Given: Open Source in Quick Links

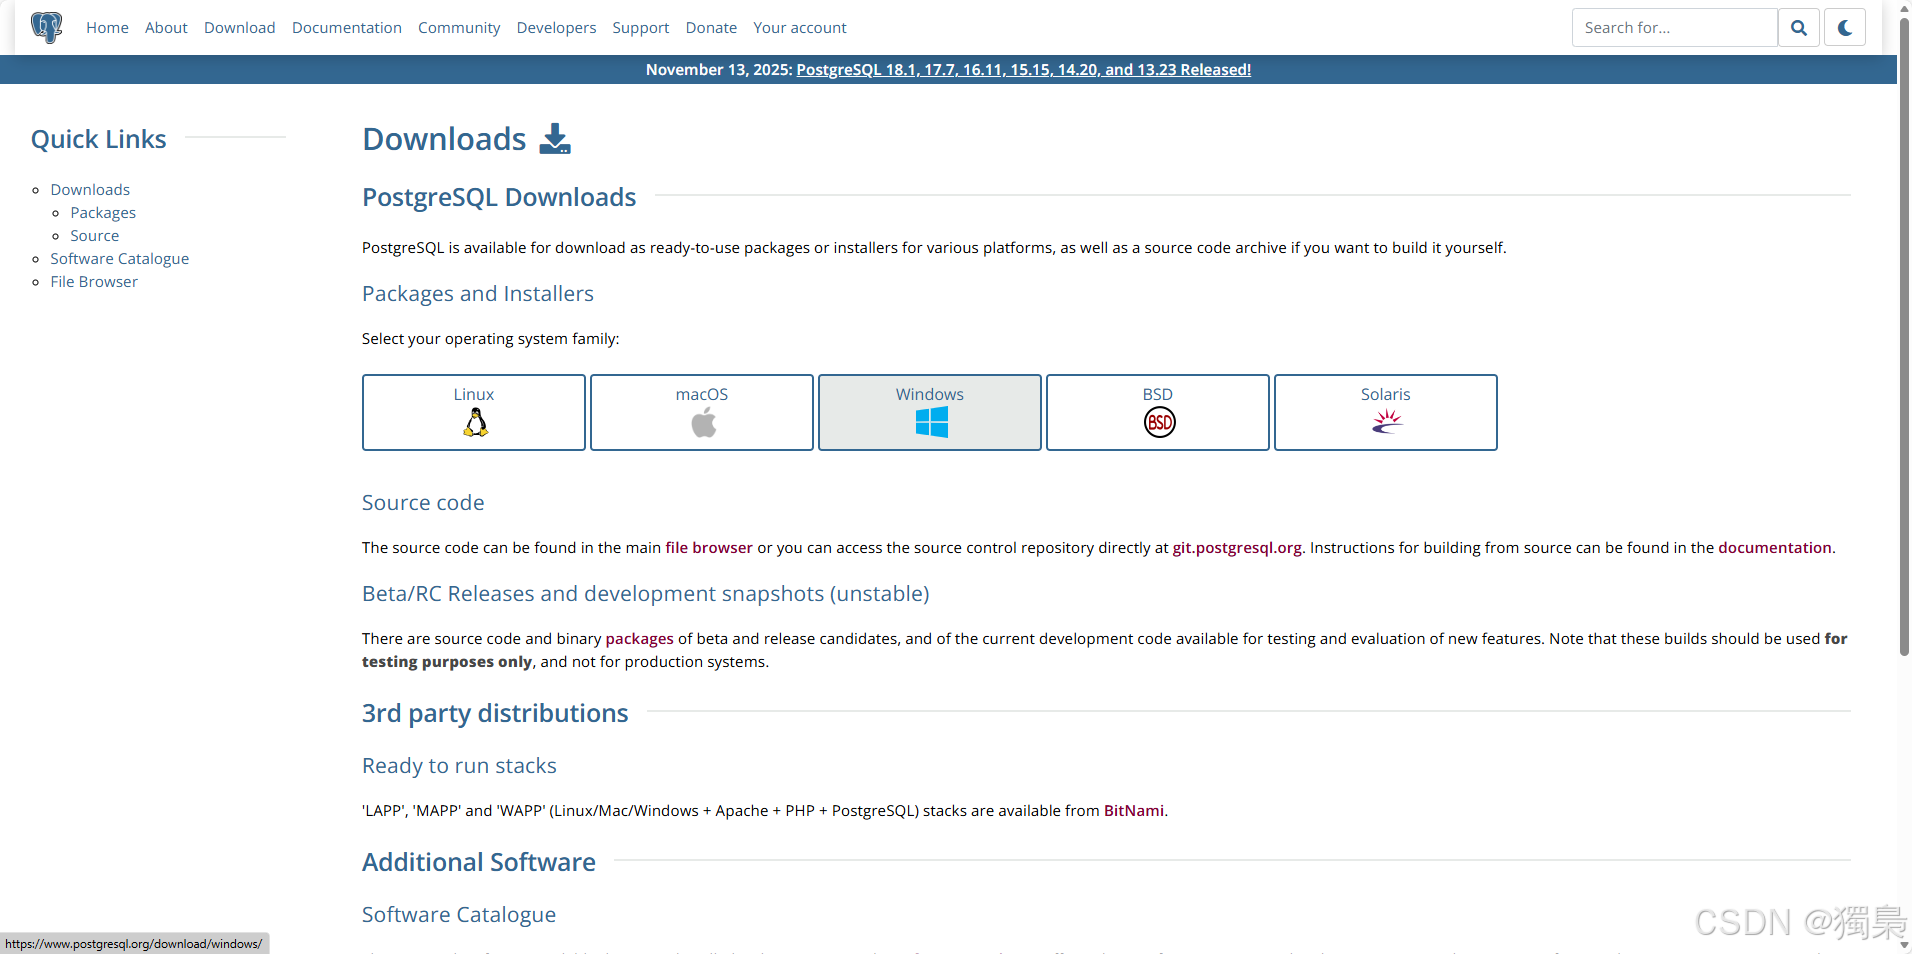Looking at the screenshot, I should (95, 236).
